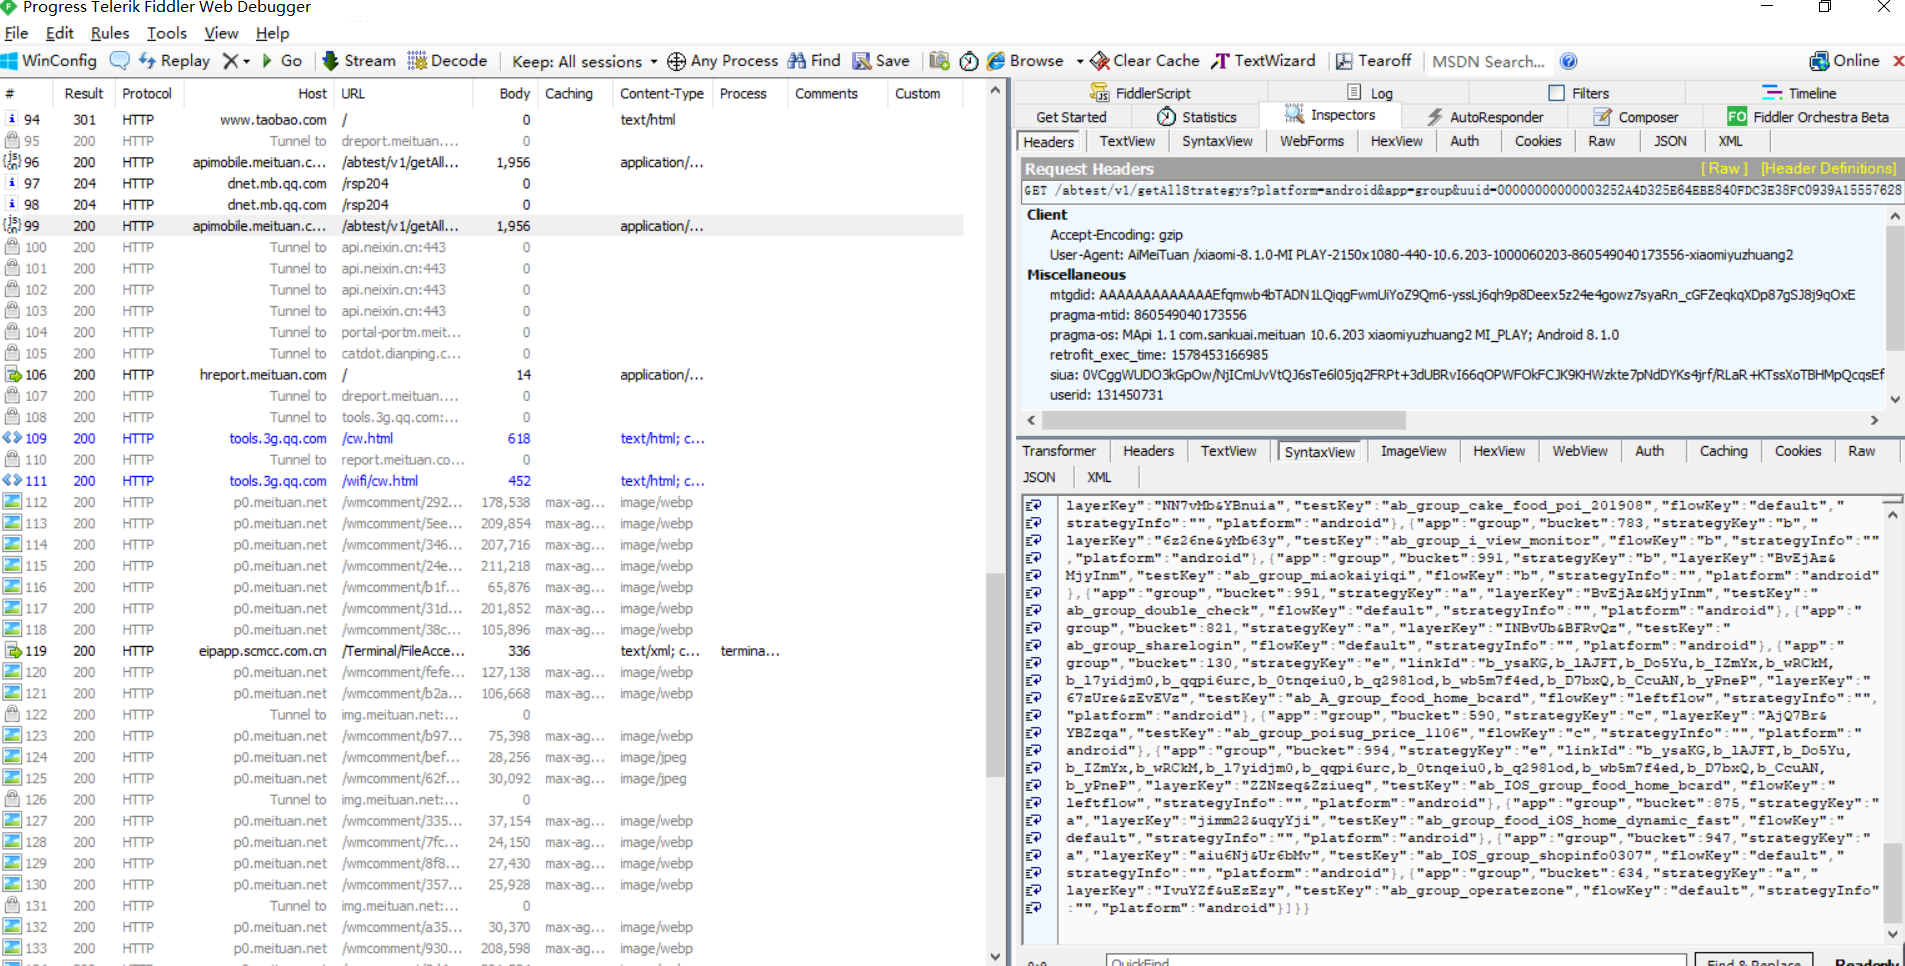Click the image icon of session 112
This screenshot has height=966, width=1905.
click(x=12, y=502)
